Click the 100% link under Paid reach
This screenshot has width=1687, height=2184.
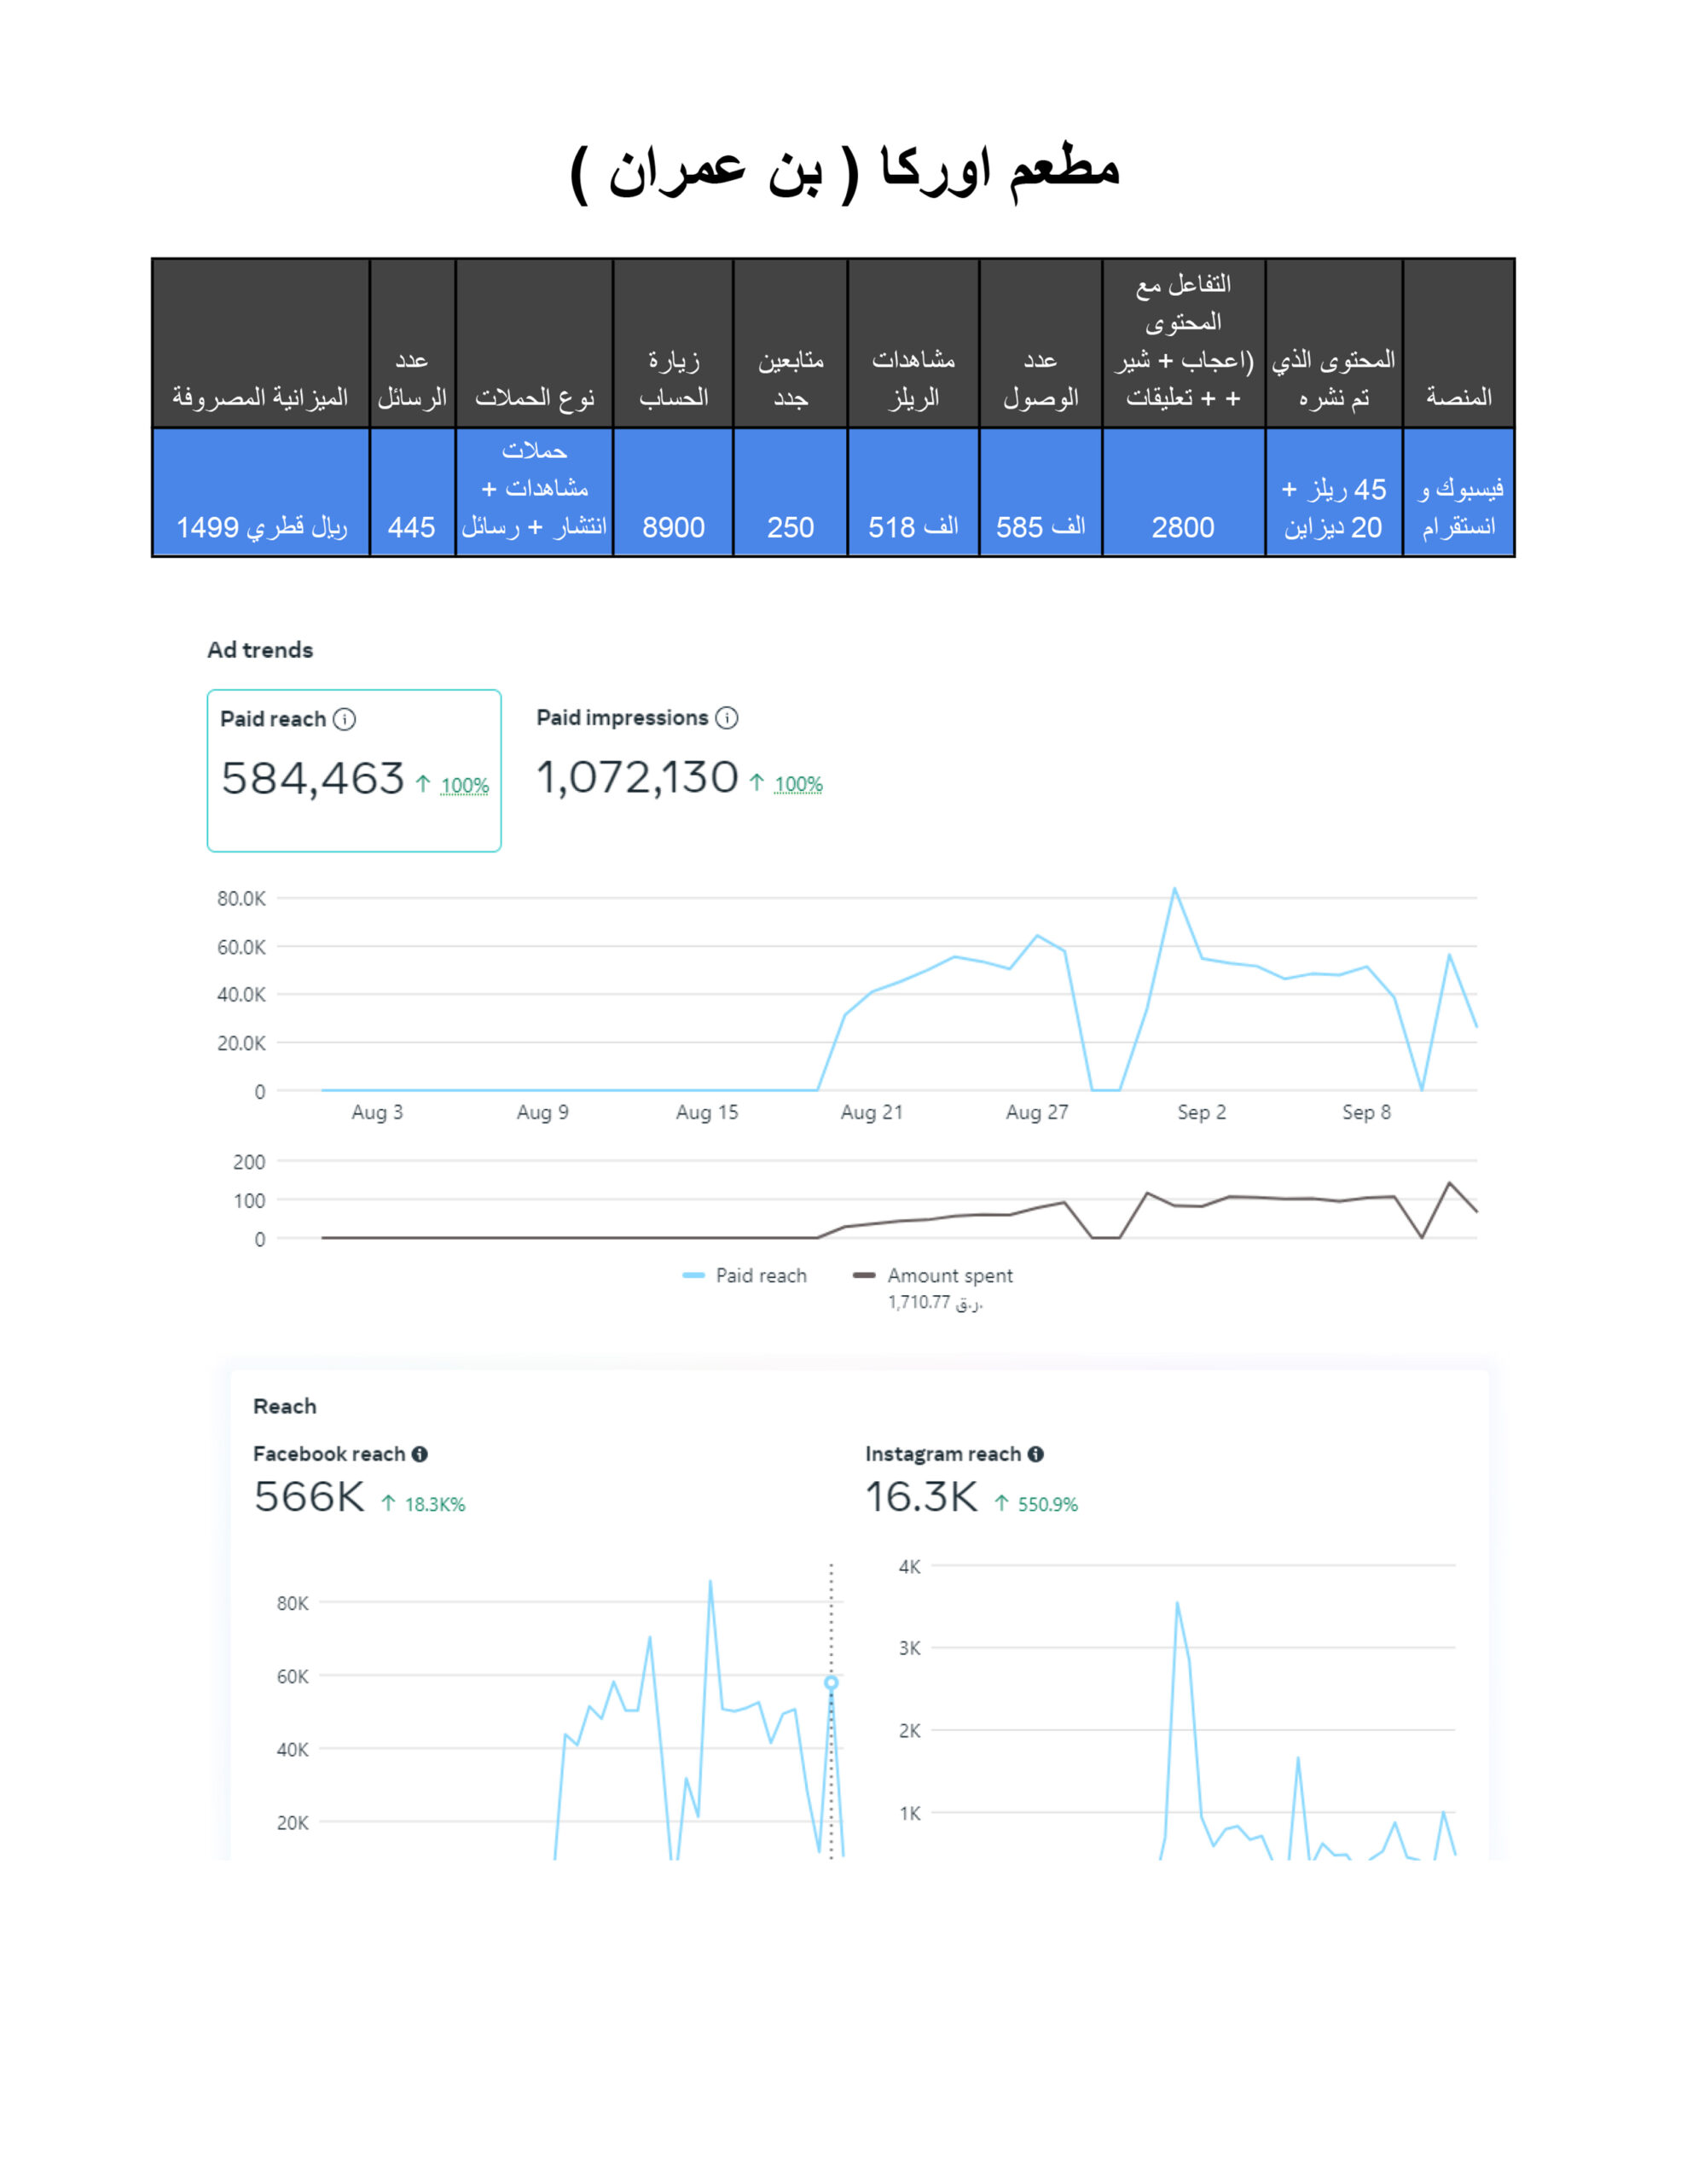tap(465, 786)
